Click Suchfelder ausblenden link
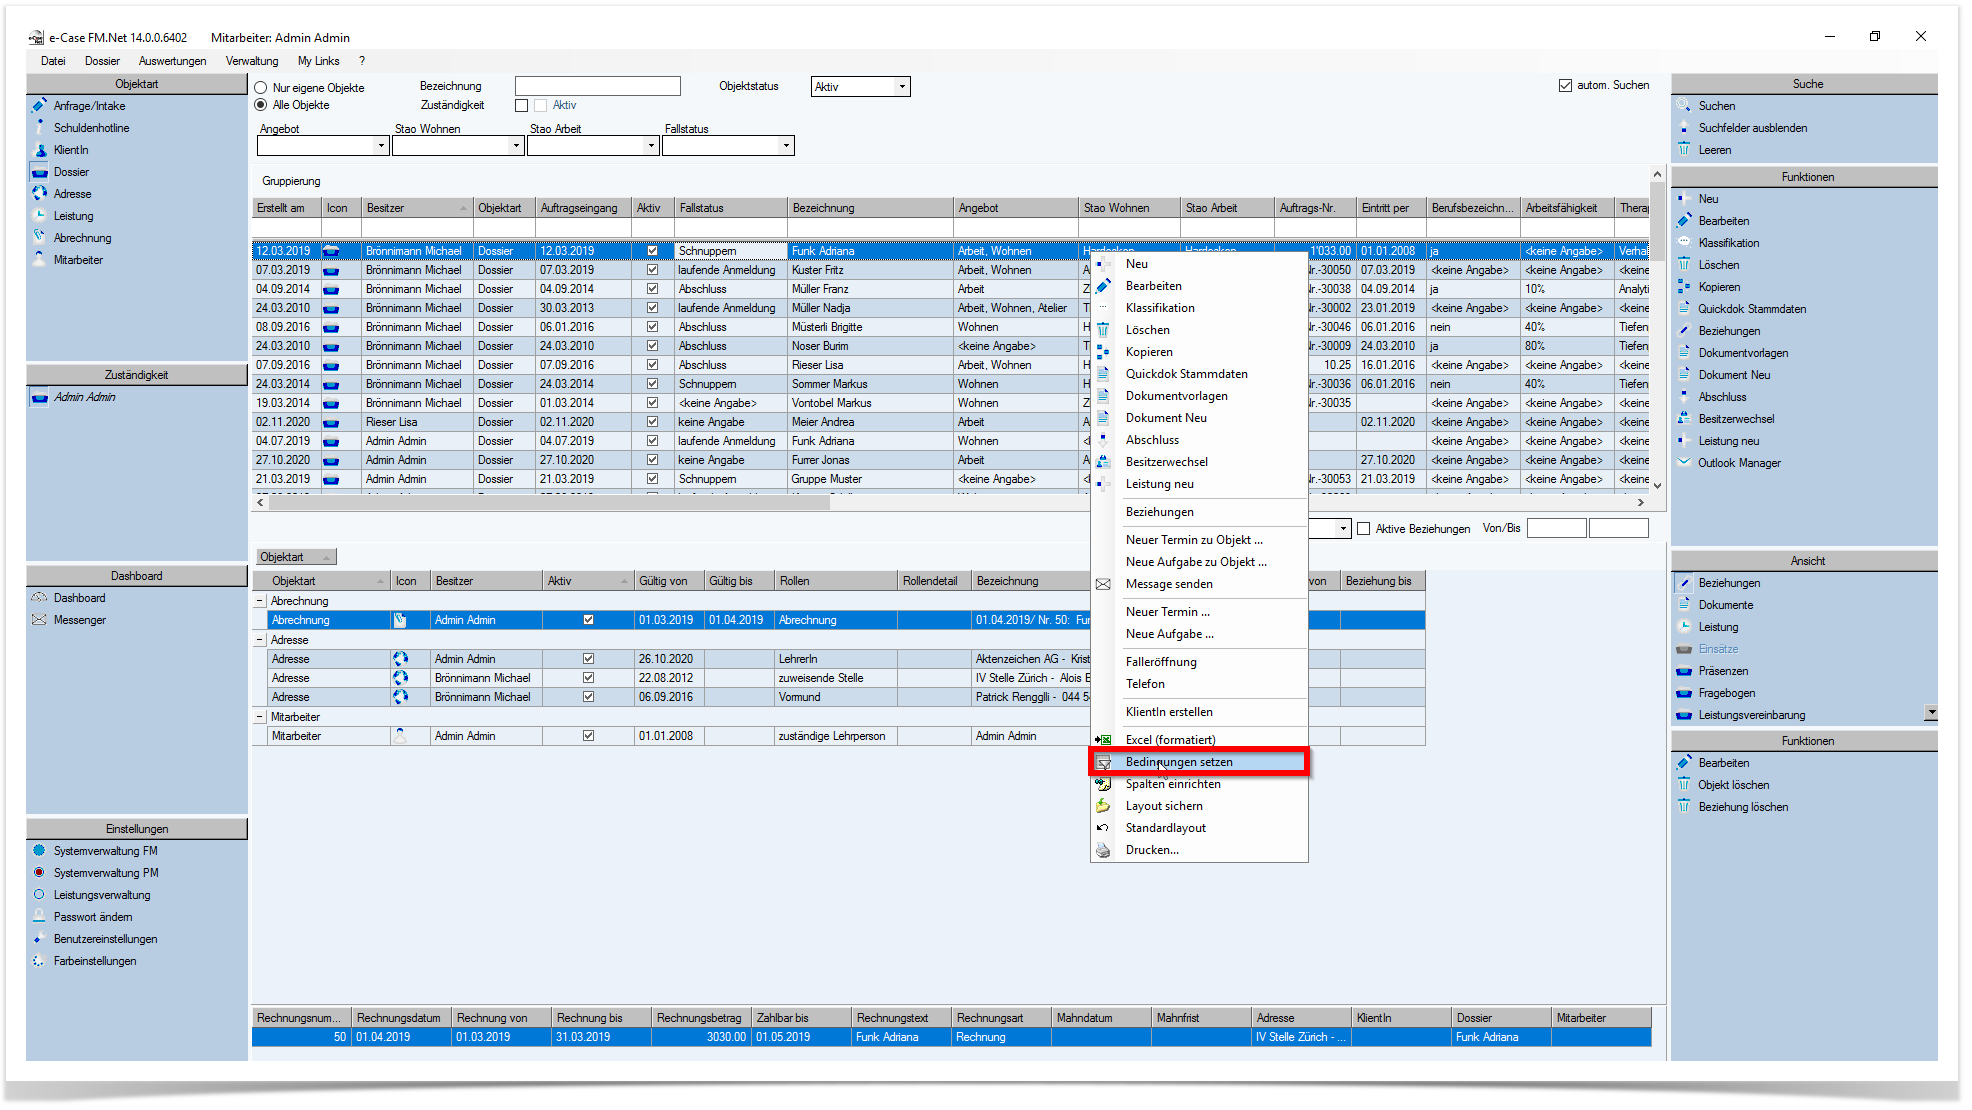Screen dimensions: 1972x1110 [x=1752, y=127]
